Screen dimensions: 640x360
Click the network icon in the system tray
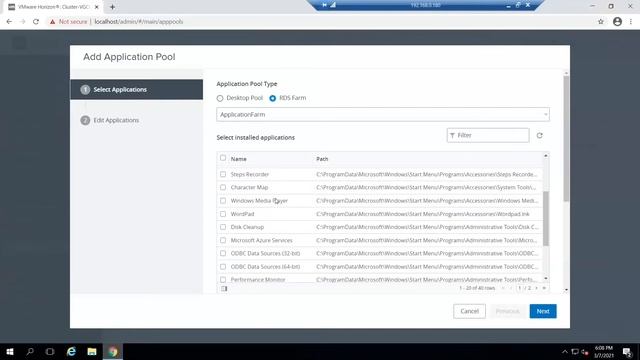click(x=575, y=351)
